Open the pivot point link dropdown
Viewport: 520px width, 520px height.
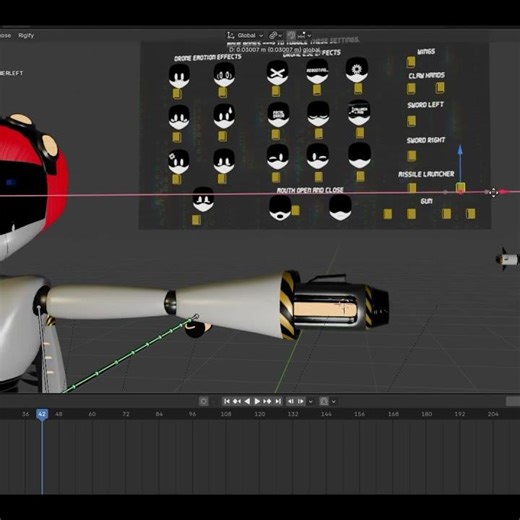click(276, 35)
